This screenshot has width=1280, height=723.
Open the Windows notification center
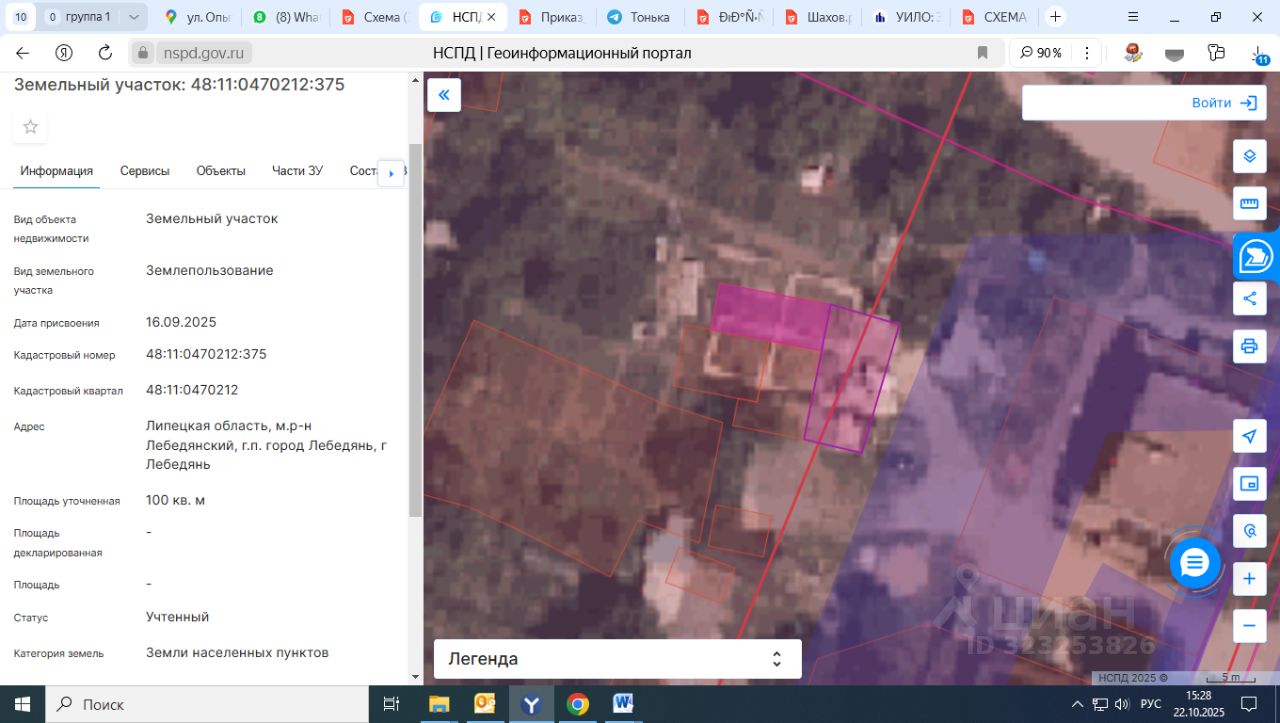[x=1249, y=704]
